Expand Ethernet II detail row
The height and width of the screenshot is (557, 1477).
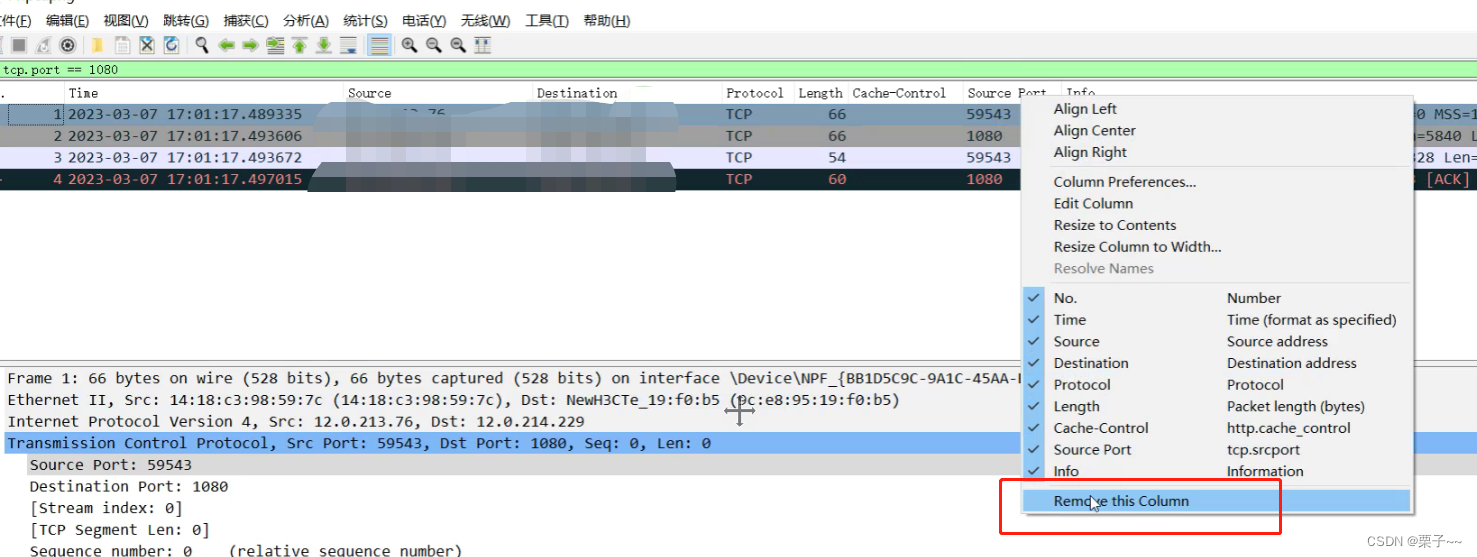510,400
